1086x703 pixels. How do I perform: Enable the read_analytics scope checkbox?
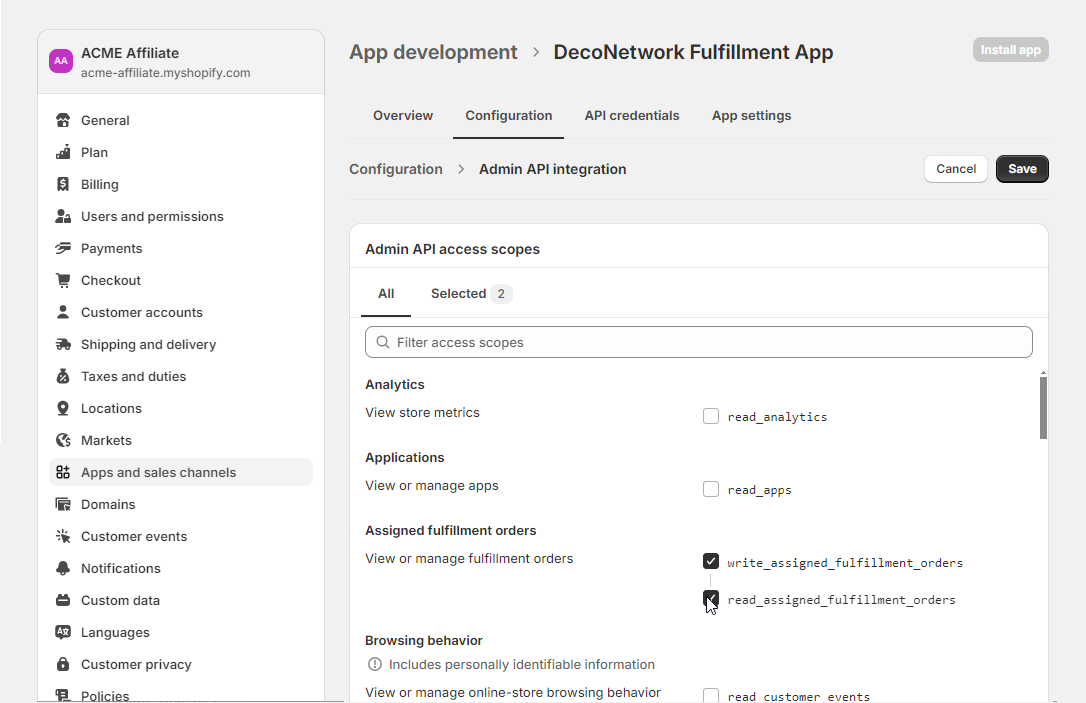coord(711,416)
